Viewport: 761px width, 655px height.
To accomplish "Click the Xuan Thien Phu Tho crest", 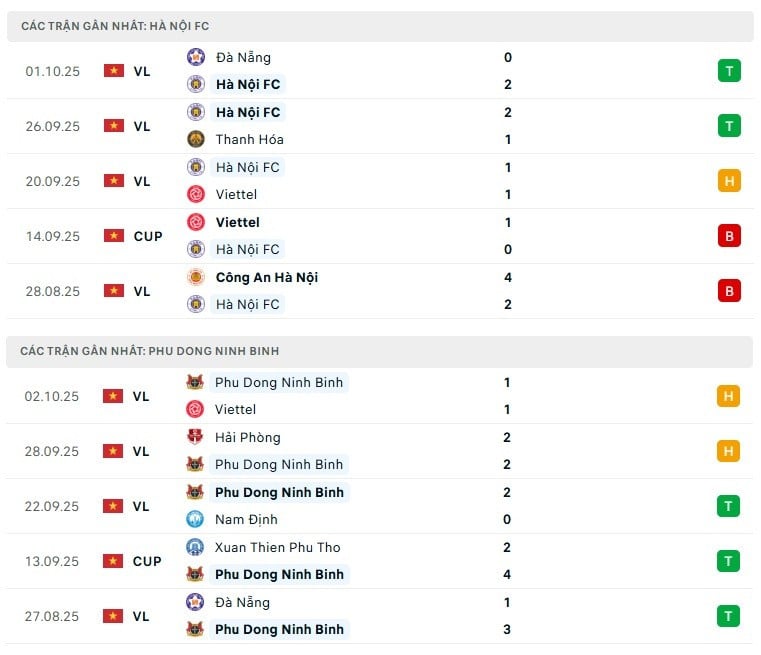I will [x=196, y=547].
